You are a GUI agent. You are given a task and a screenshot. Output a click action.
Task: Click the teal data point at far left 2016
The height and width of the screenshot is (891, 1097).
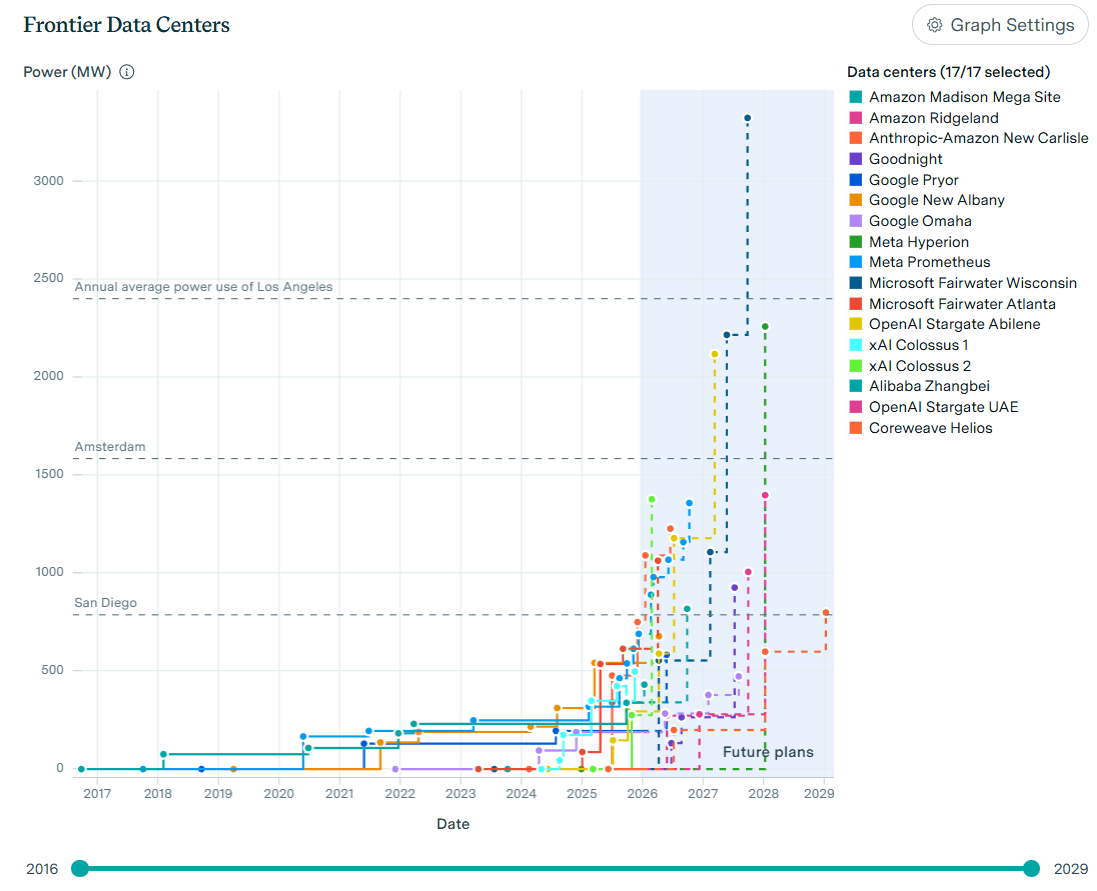(81, 769)
